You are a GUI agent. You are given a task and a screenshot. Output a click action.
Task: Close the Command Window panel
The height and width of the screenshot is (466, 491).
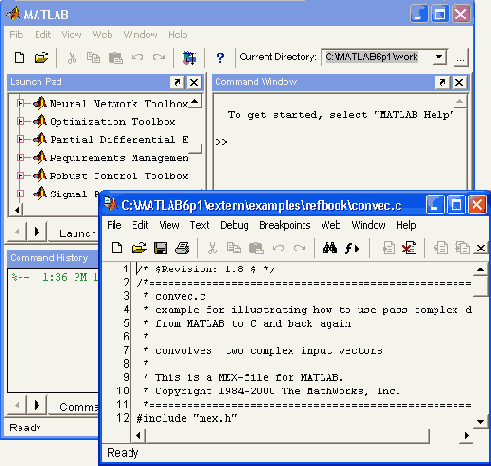459,82
